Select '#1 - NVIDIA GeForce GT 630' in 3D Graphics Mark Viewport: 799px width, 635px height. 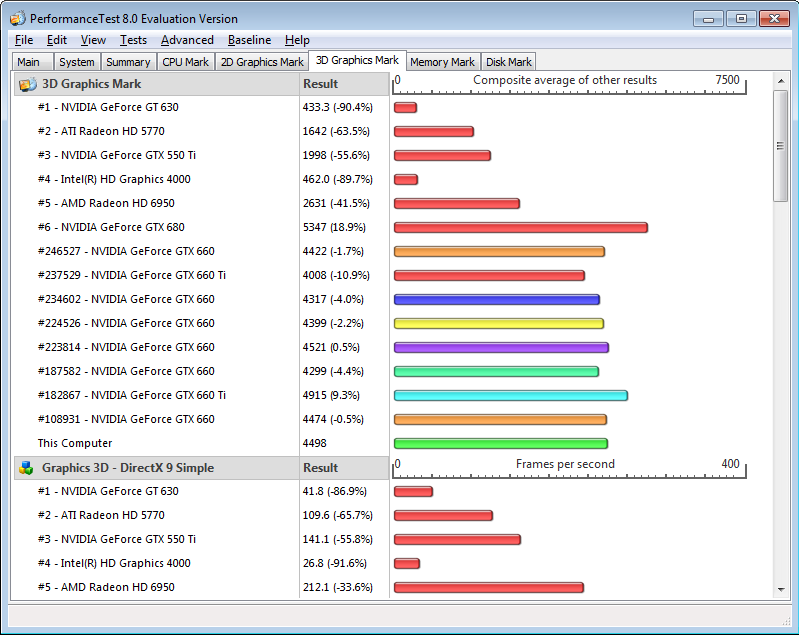tap(108, 108)
